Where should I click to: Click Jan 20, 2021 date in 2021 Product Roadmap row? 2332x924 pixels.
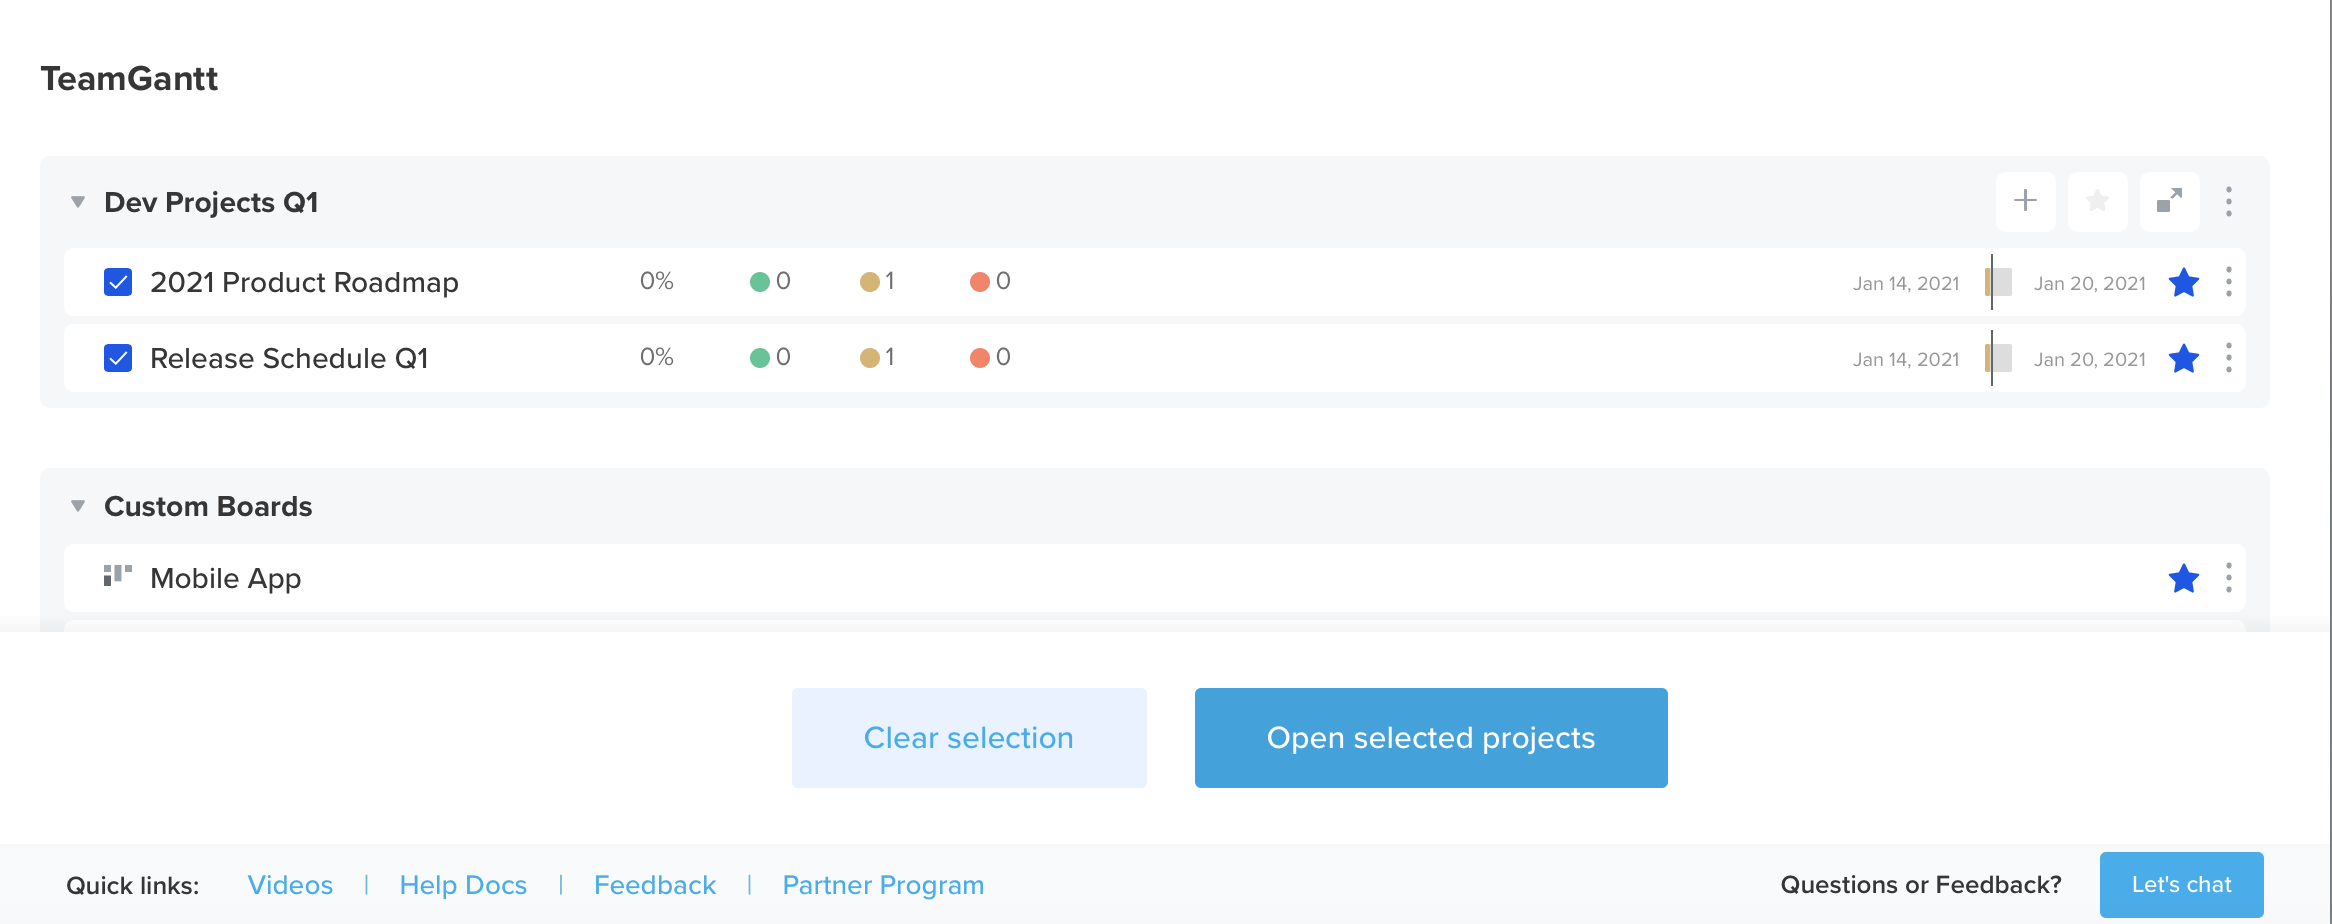(x=2090, y=283)
